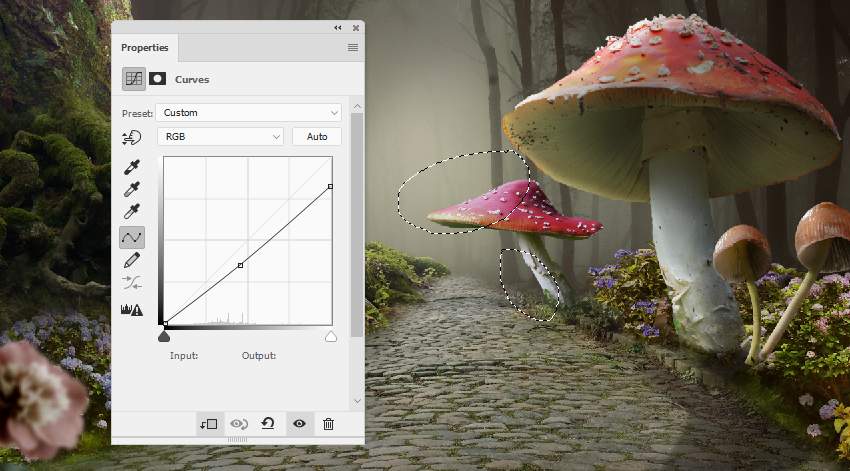The height and width of the screenshot is (471, 850).
Task: Toggle Curves layer visibility eye
Action: (x=299, y=424)
